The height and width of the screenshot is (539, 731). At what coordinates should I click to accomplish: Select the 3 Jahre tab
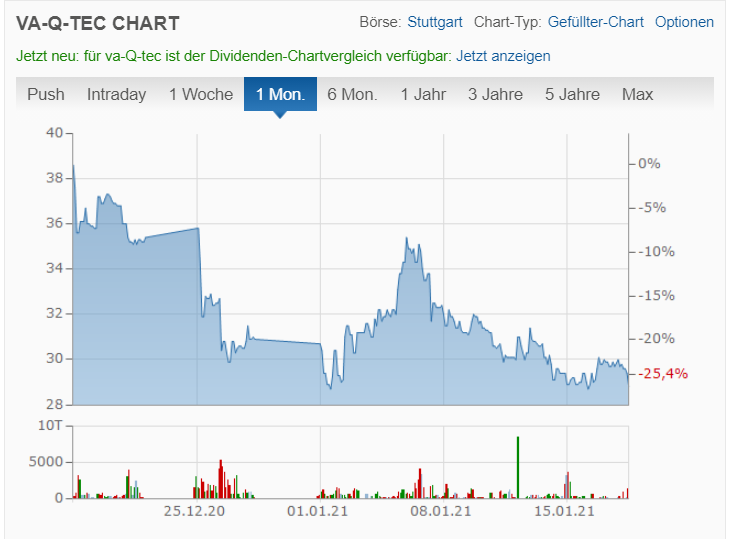tap(495, 94)
